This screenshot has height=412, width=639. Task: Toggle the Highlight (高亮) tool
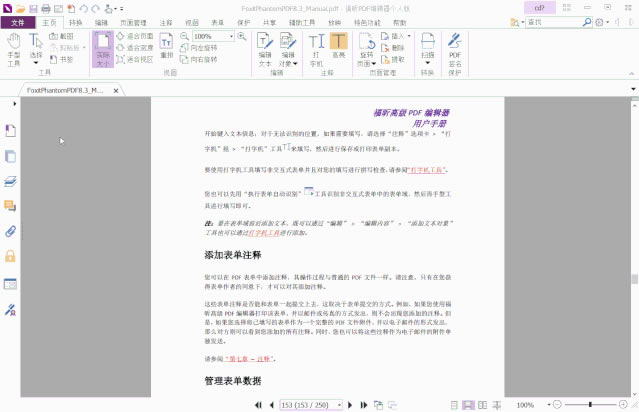339,46
